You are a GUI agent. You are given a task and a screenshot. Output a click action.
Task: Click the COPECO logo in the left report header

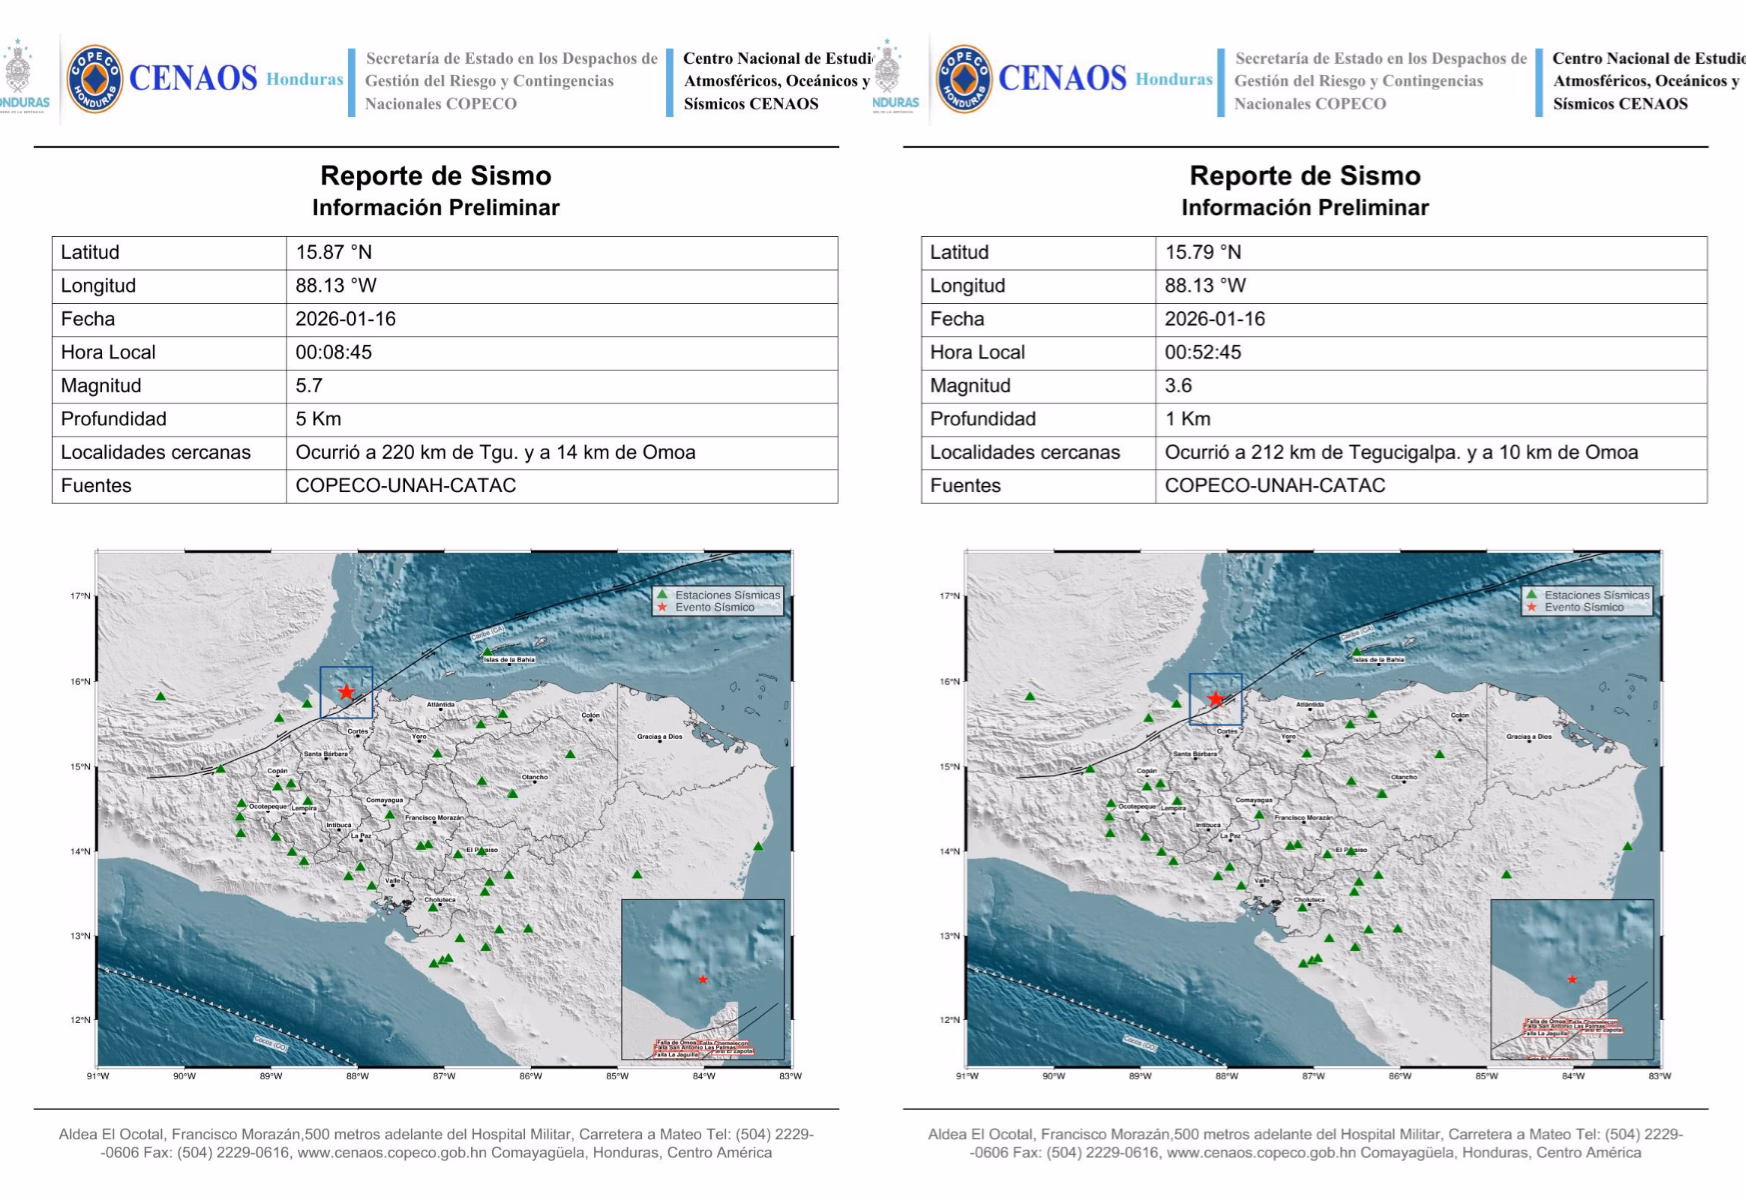tap(95, 79)
